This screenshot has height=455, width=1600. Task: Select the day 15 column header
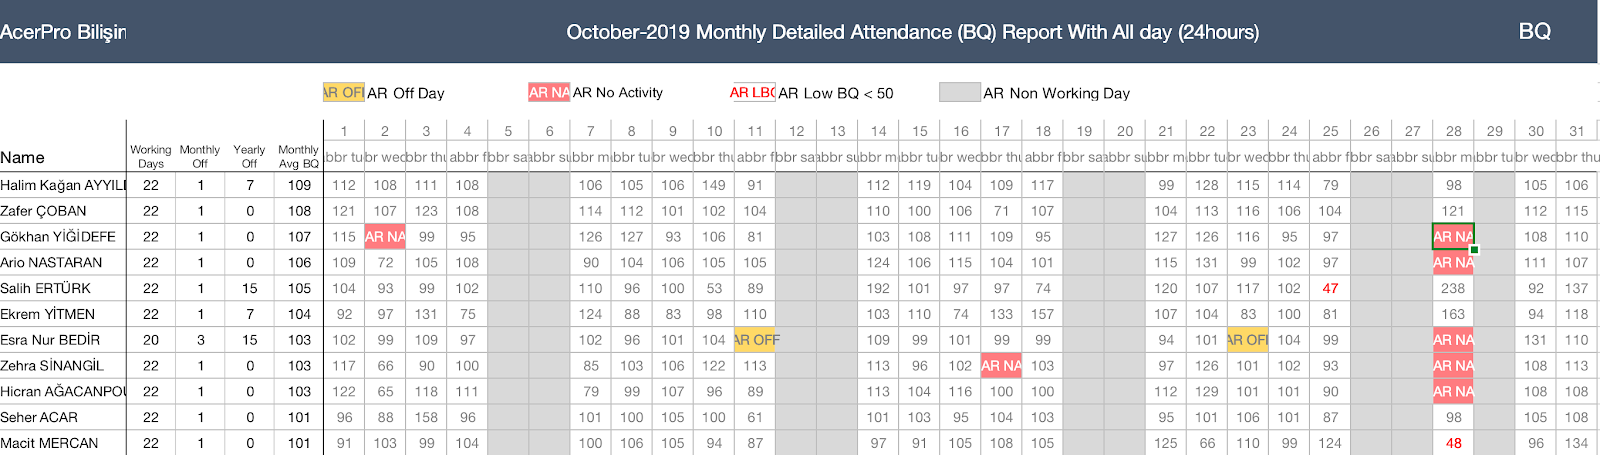coord(919,131)
